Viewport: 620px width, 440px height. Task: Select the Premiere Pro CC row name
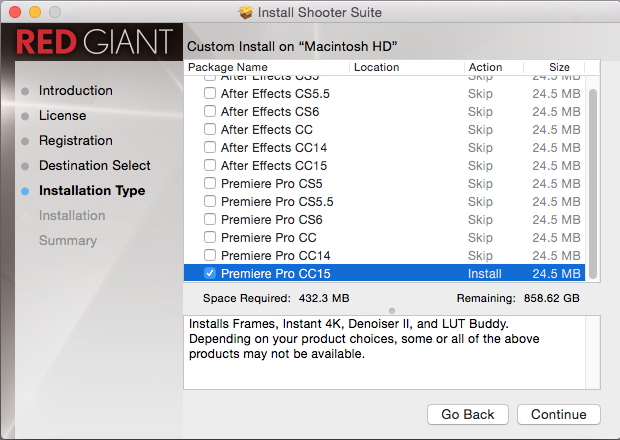point(268,238)
